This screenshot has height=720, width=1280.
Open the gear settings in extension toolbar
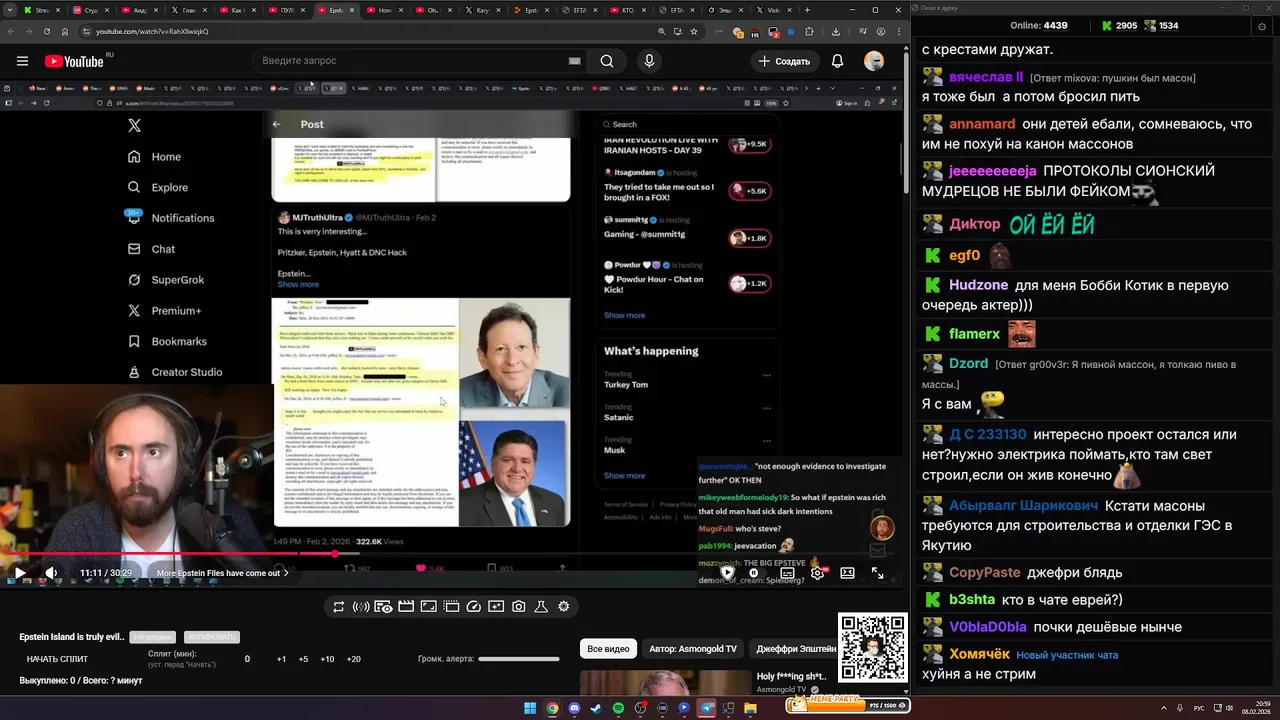(564, 606)
